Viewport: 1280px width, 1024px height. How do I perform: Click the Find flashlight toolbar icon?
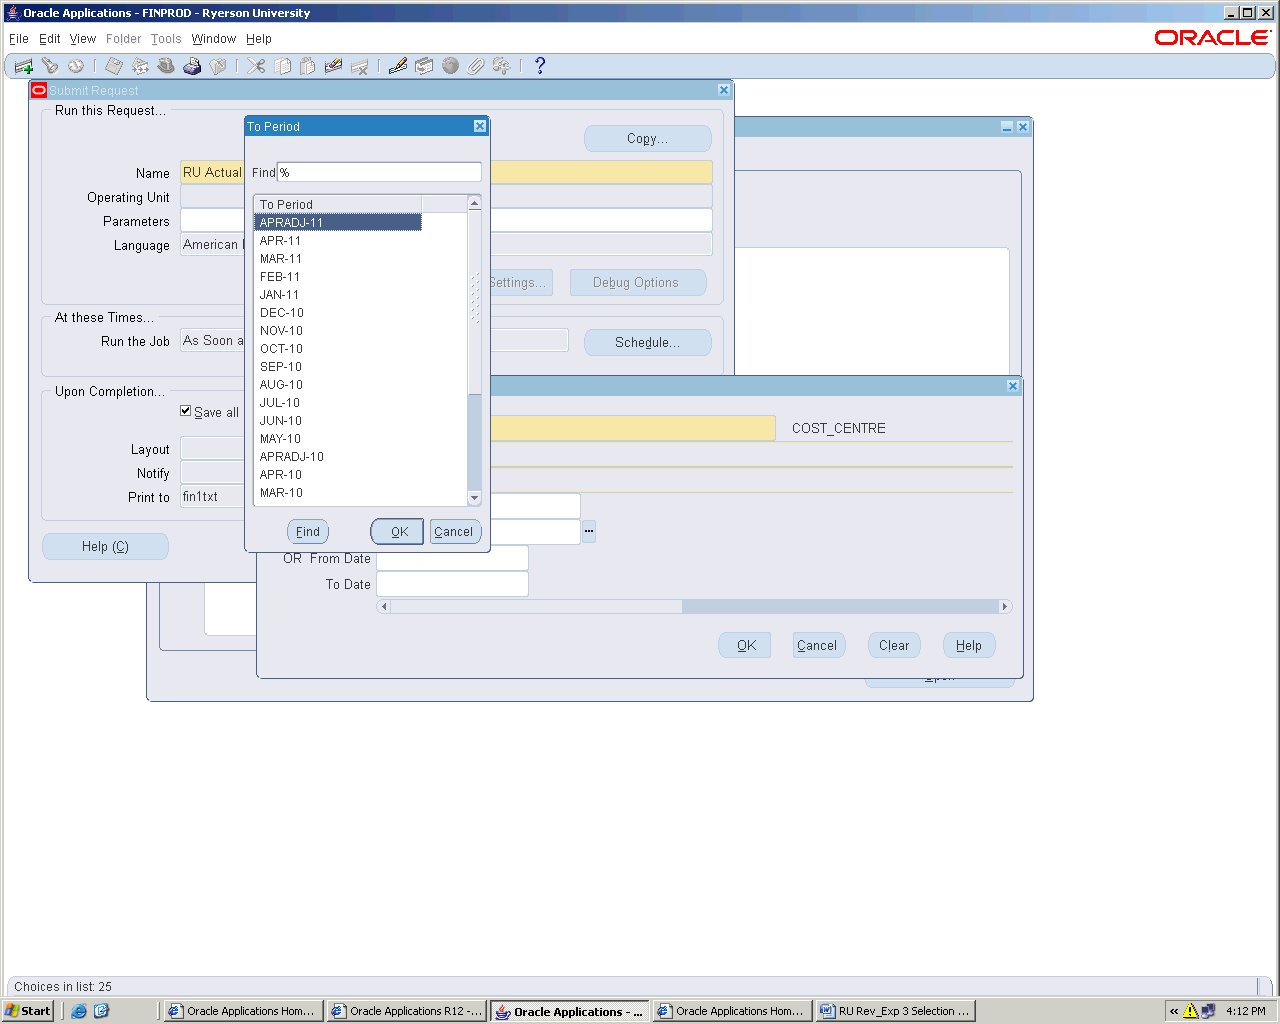(49, 66)
